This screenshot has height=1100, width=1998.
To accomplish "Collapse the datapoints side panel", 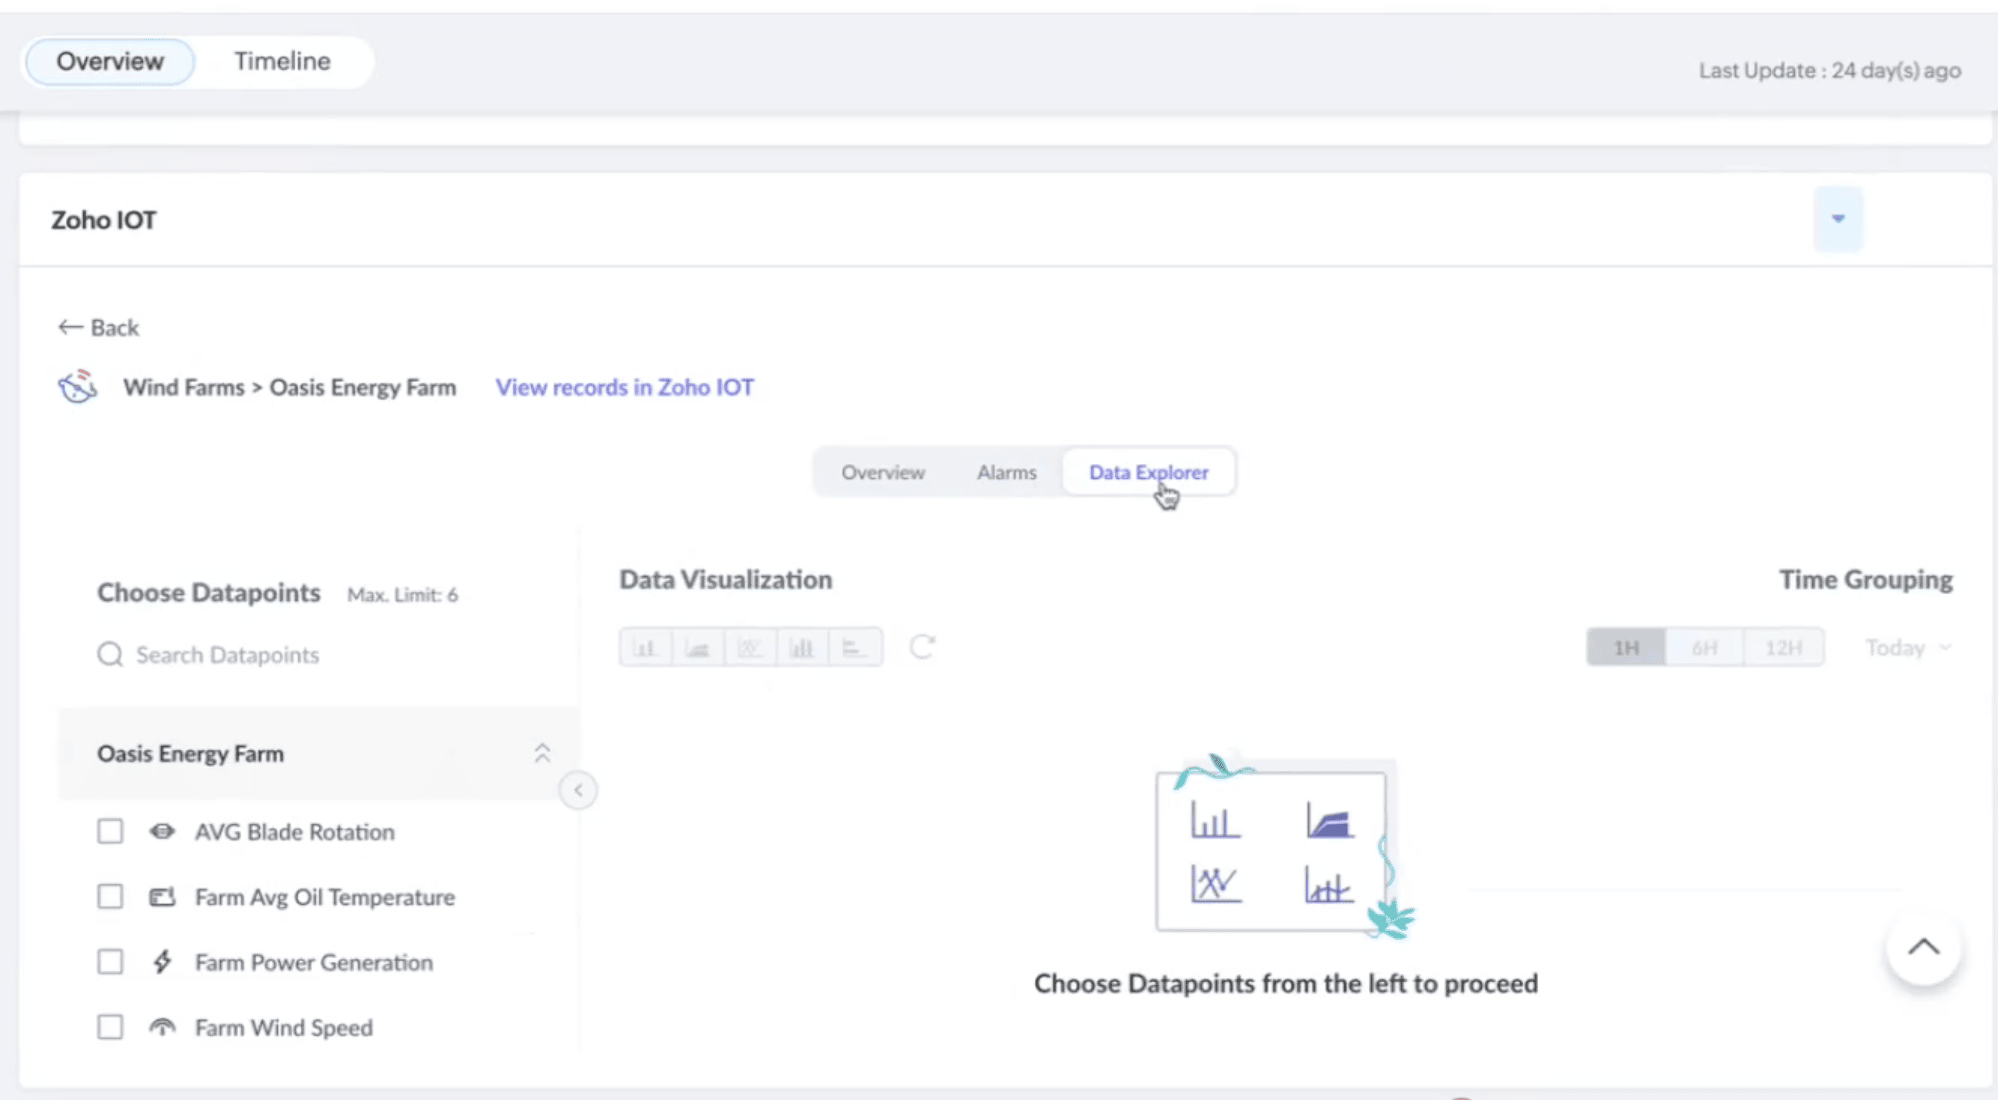I will tap(578, 790).
